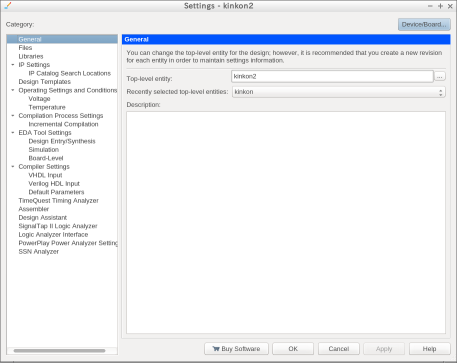The width and height of the screenshot is (457, 363).
Task: Select IP Settings in the category tree
Action: pyautogui.click(x=34, y=65)
